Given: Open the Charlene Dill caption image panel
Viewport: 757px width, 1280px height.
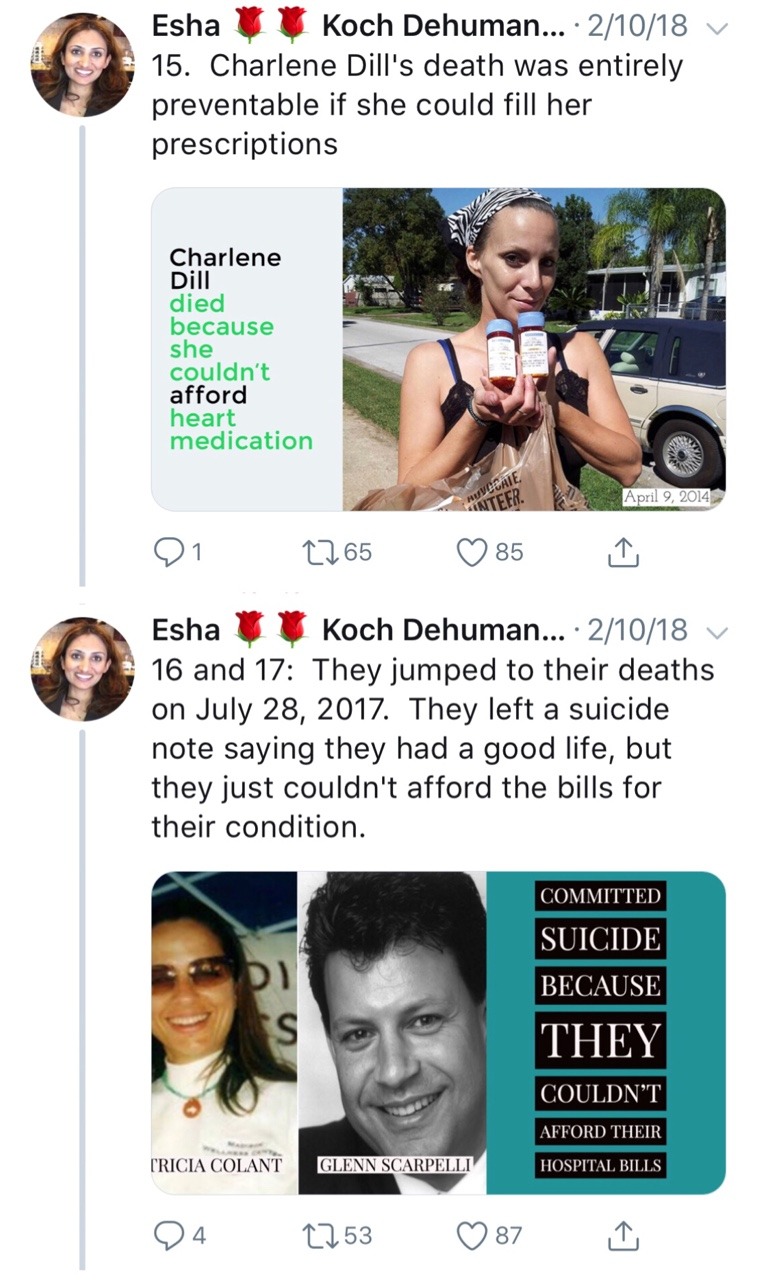Looking at the screenshot, I should 247,350.
